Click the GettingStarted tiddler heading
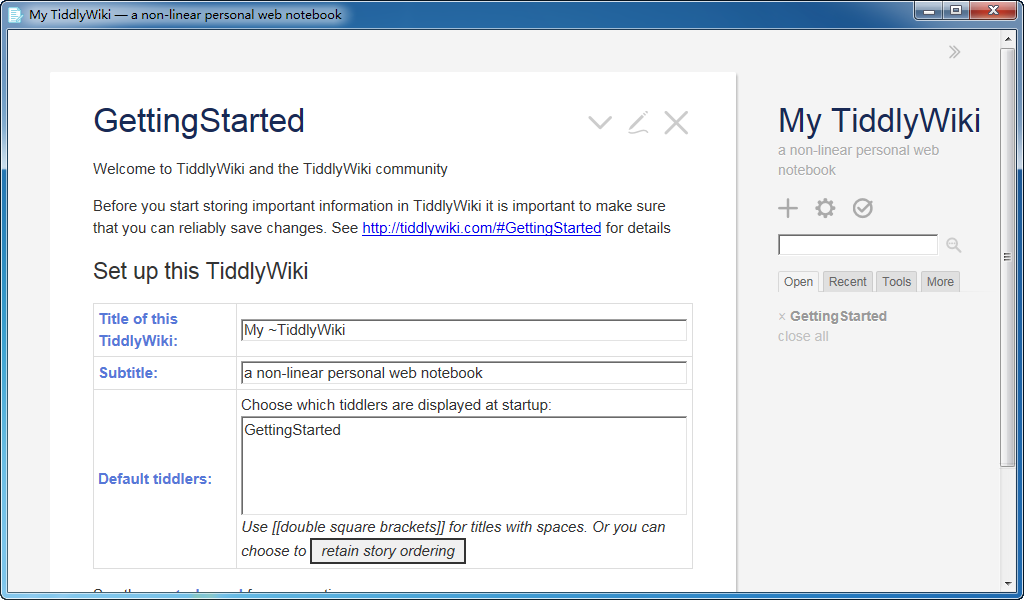1024x600 pixels. 199,121
